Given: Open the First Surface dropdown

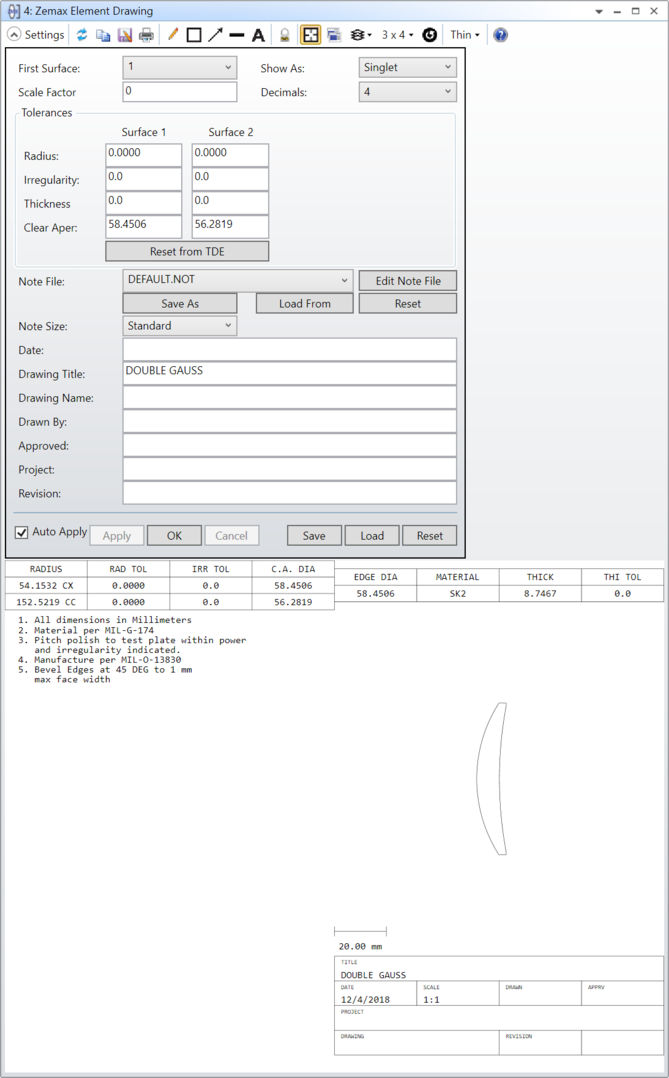Looking at the screenshot, I should [x=179, y=67].
